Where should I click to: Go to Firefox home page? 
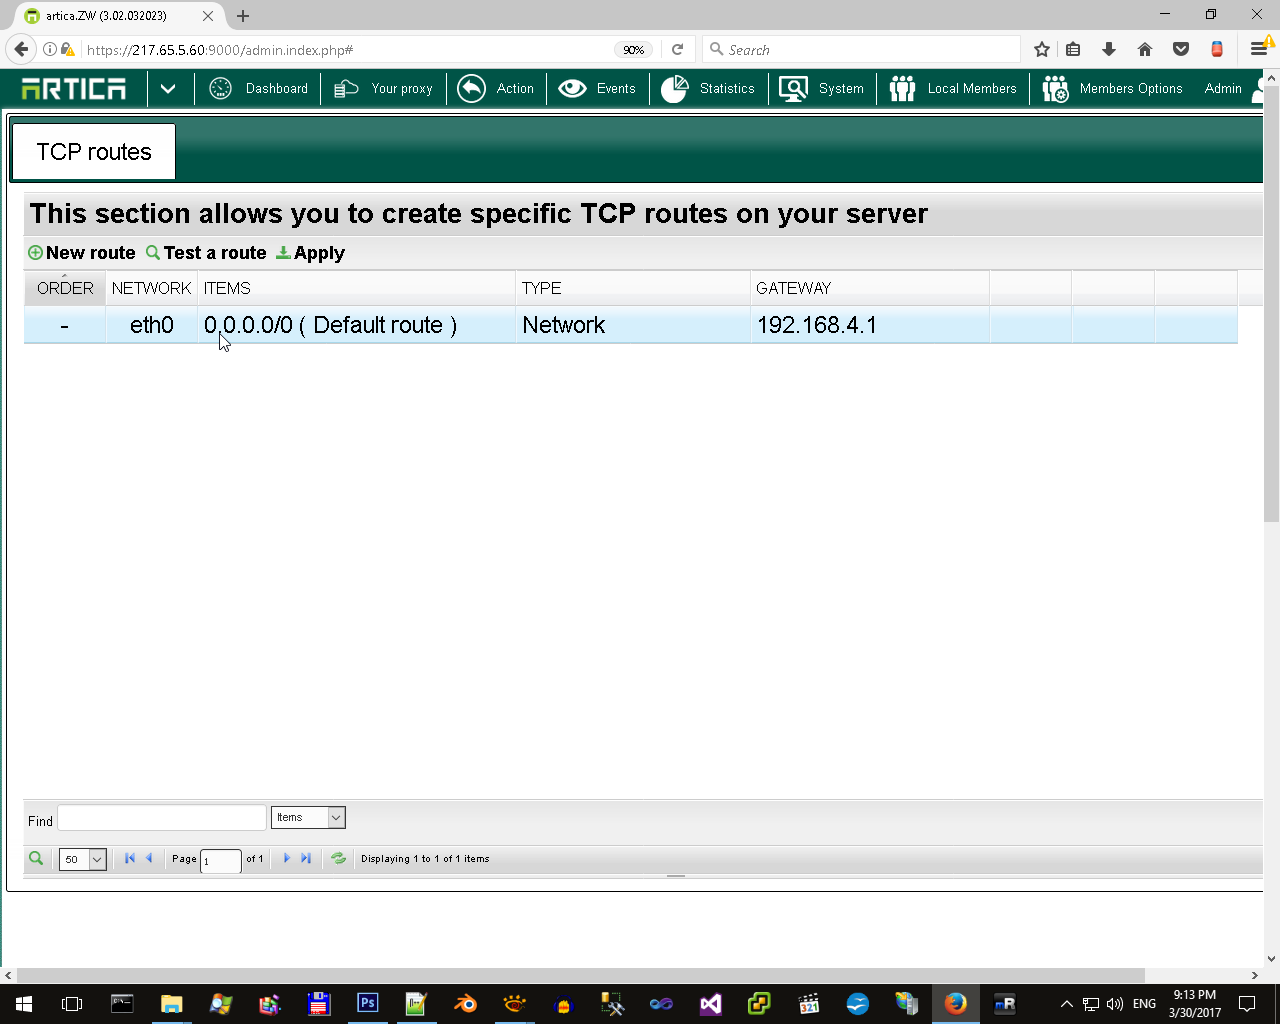[x=1145, y=49]
